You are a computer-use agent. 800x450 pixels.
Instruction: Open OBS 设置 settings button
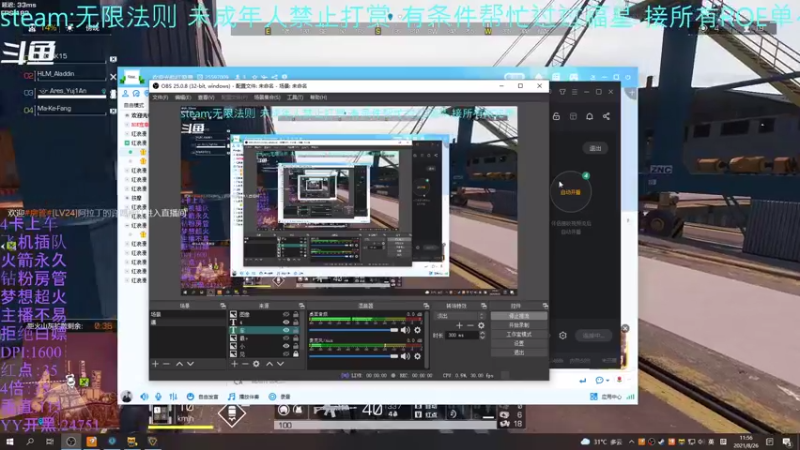(x=519, y=343)
